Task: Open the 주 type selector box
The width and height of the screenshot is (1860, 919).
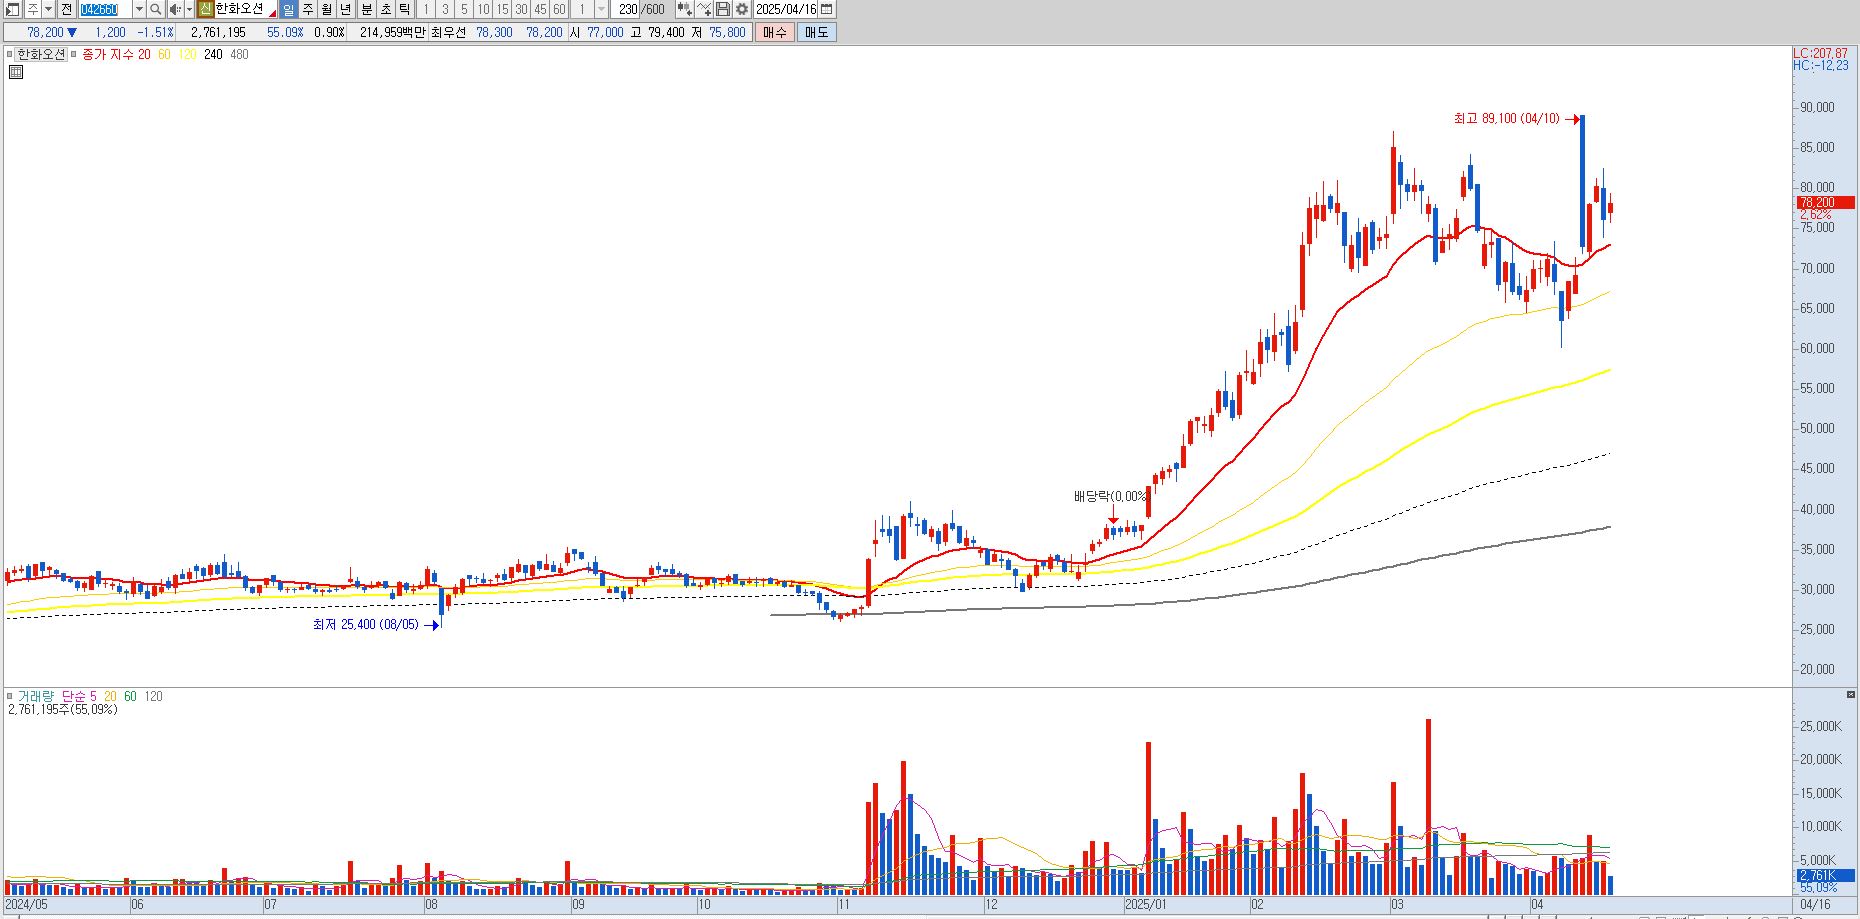Action: tap(31, 9)
